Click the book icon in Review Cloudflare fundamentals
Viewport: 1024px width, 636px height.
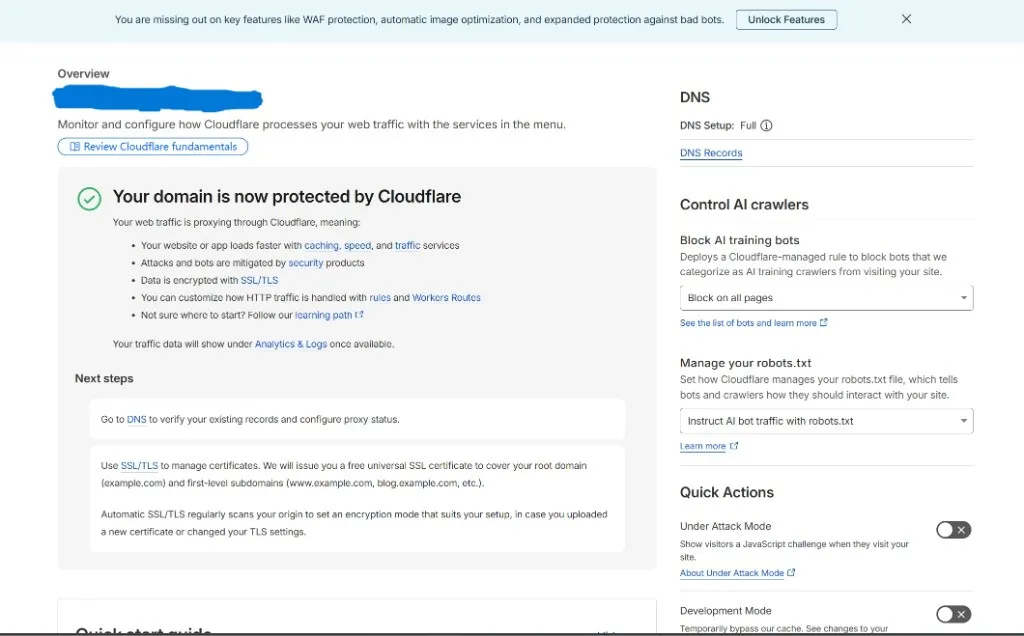74,146
